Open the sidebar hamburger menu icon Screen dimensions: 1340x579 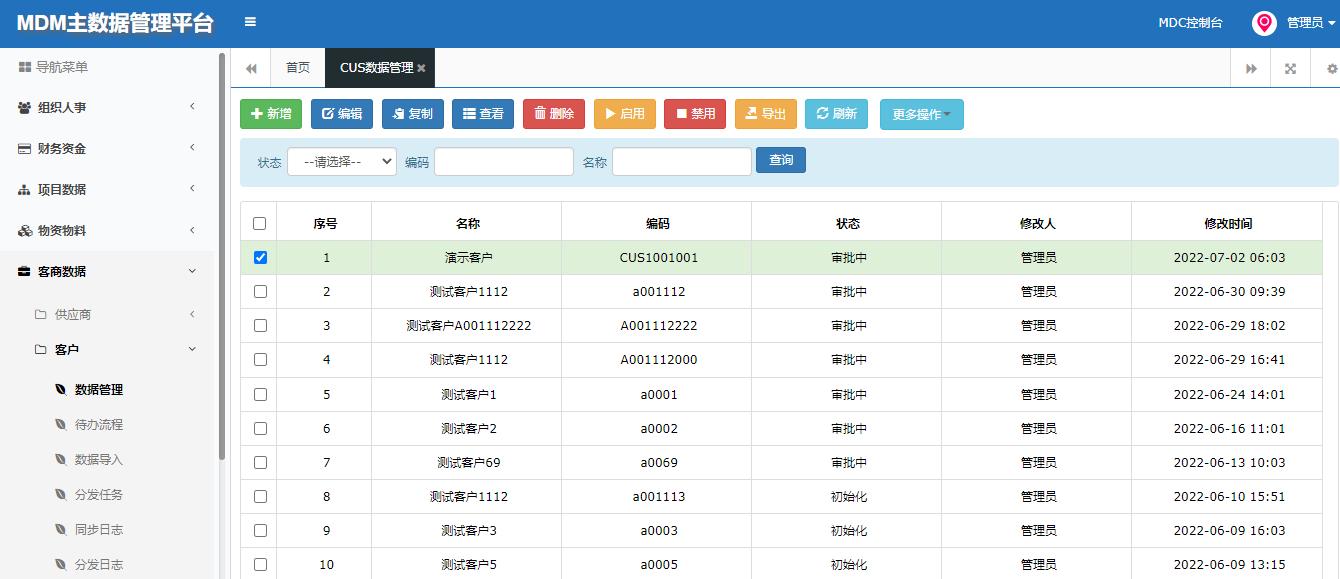point(248,20)
